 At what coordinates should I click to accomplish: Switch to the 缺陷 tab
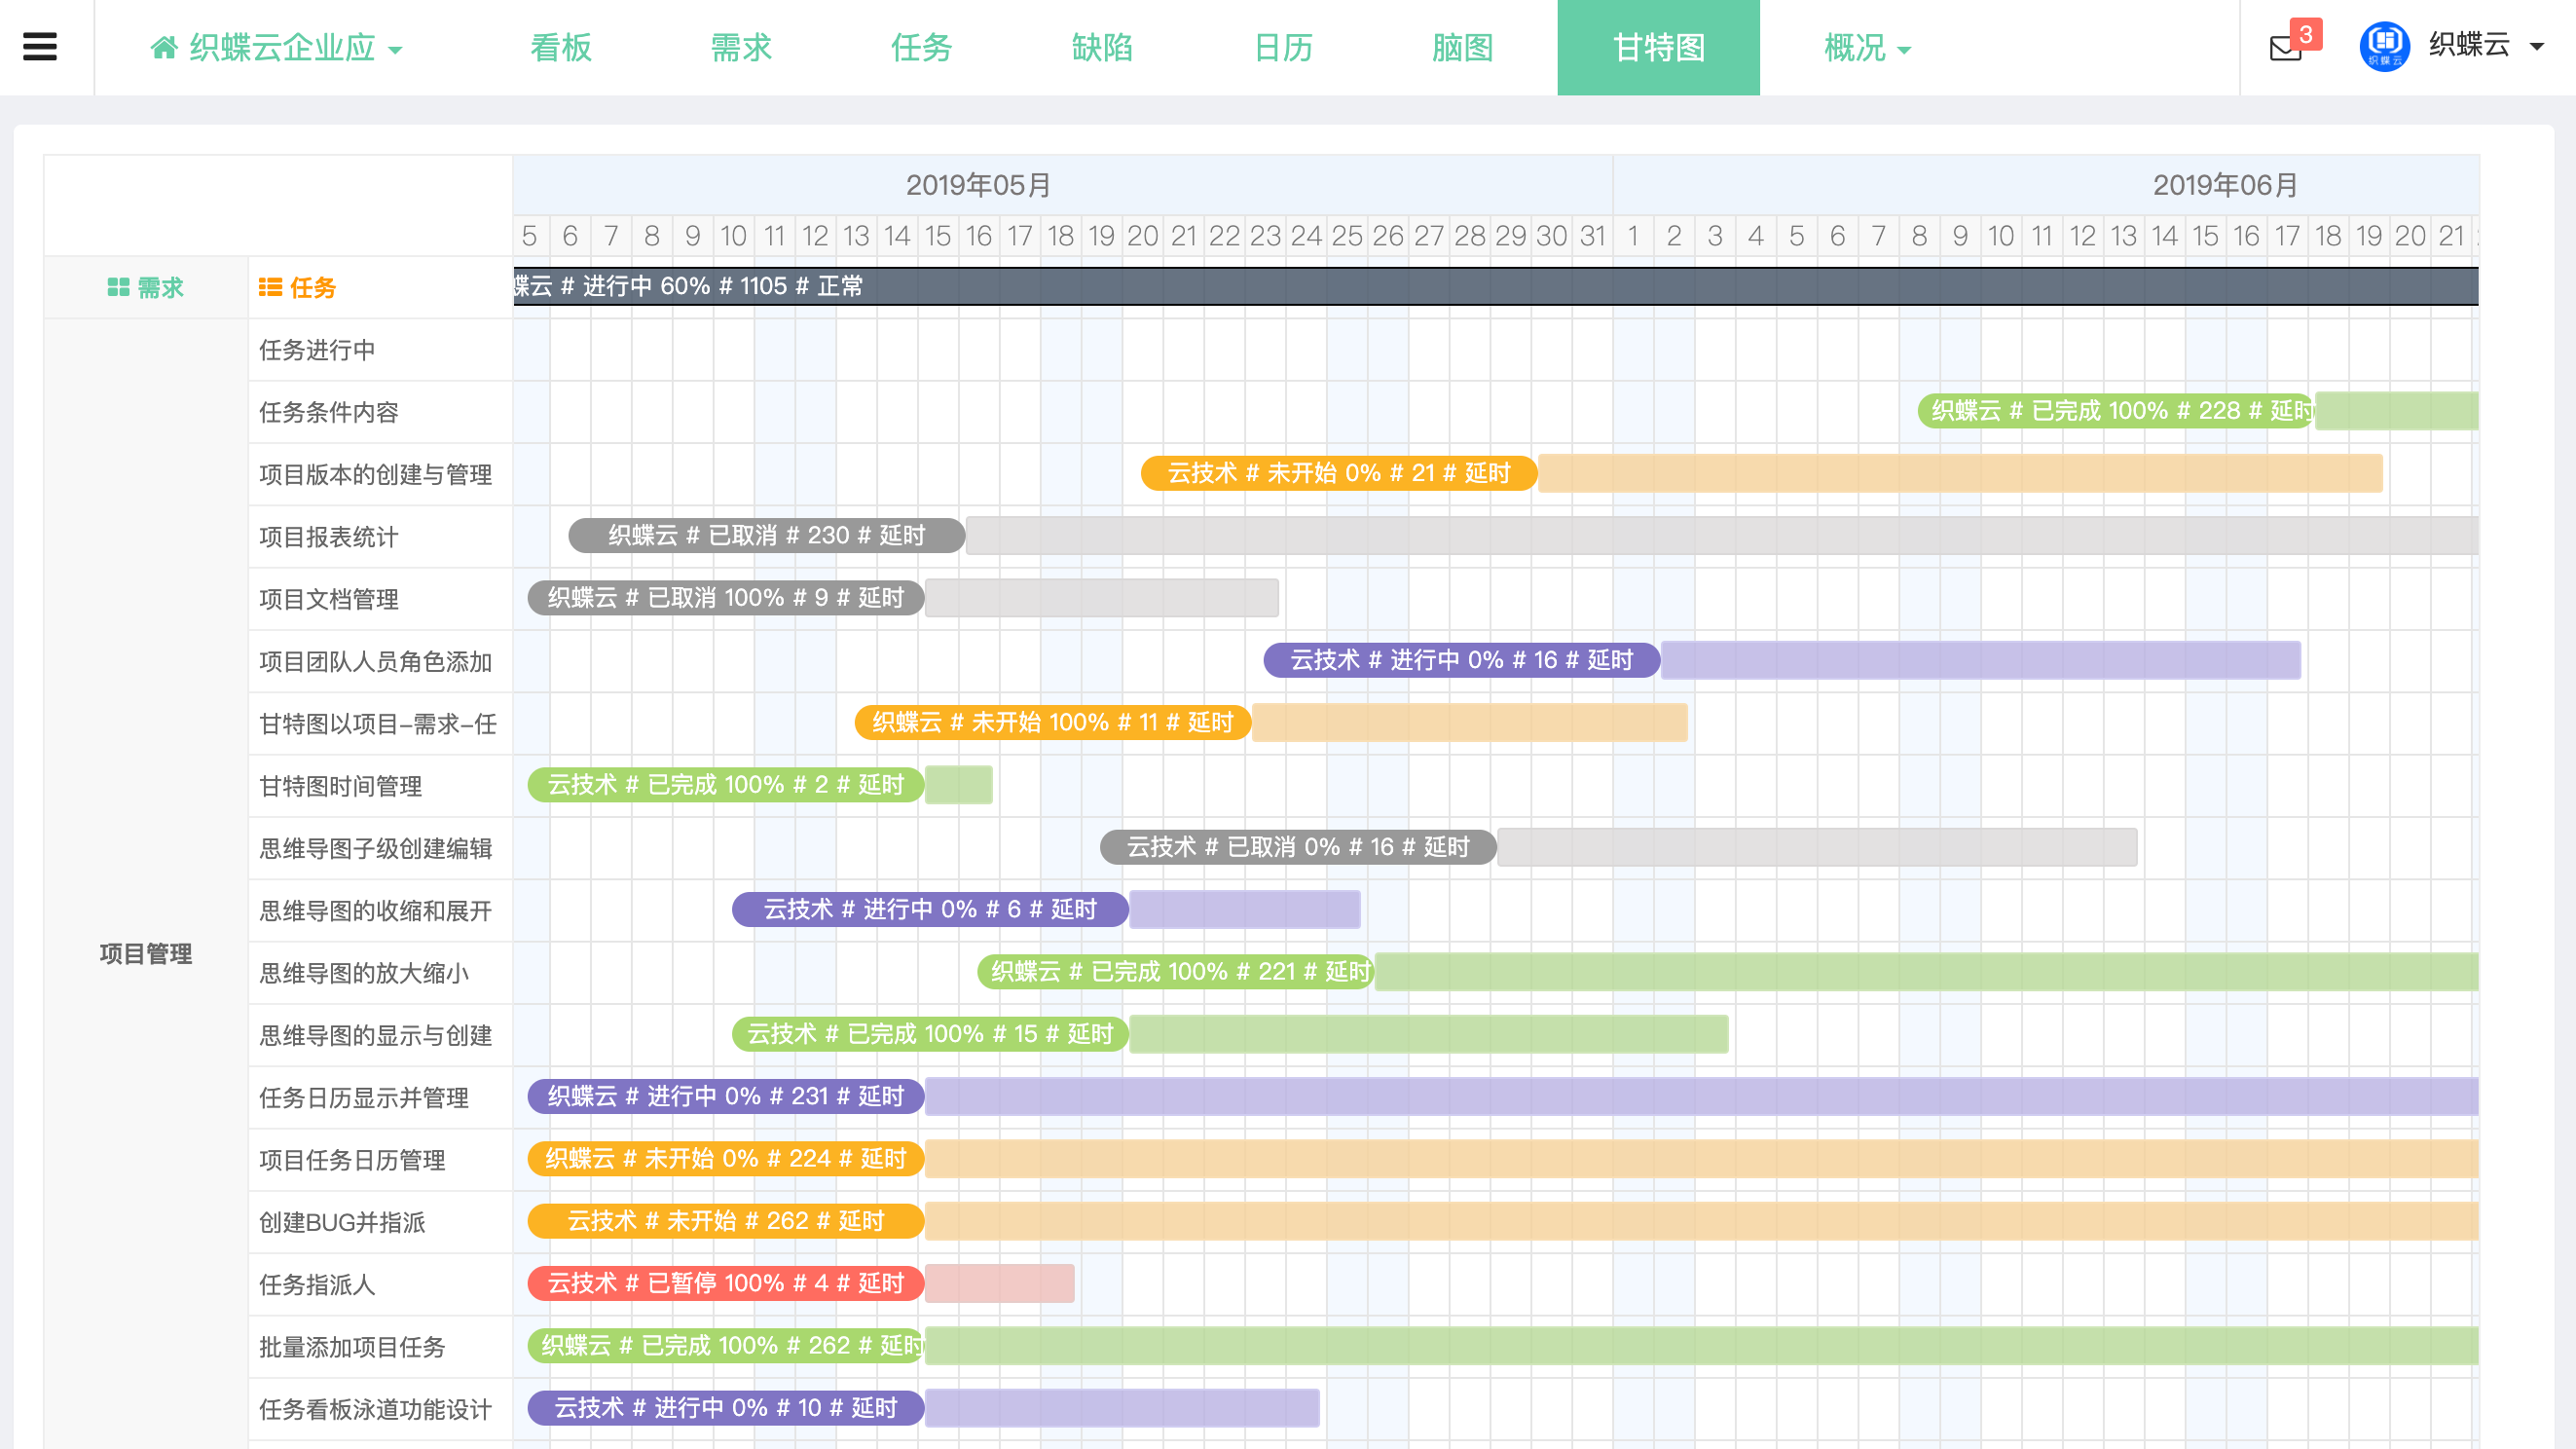tap(1102, 47)
